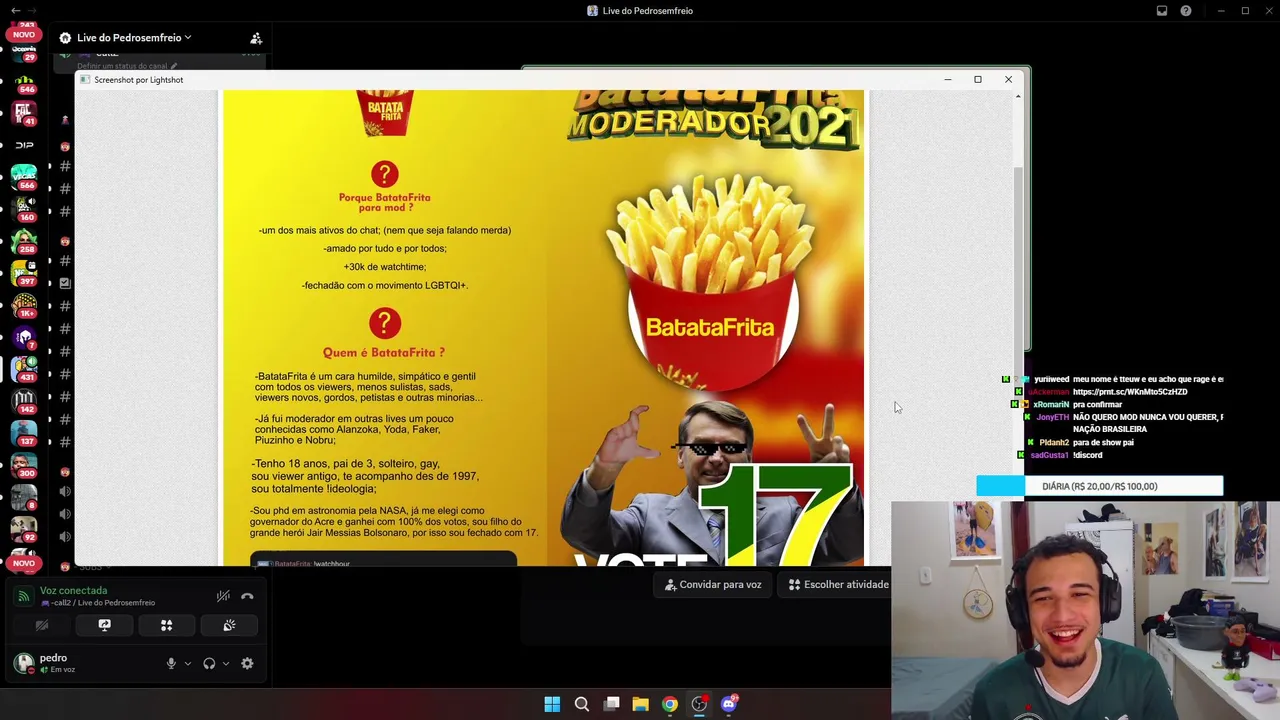Open Discord help icon in title bar
The width and height of the screenshot is (1280, 720).
coord(1186,11)
